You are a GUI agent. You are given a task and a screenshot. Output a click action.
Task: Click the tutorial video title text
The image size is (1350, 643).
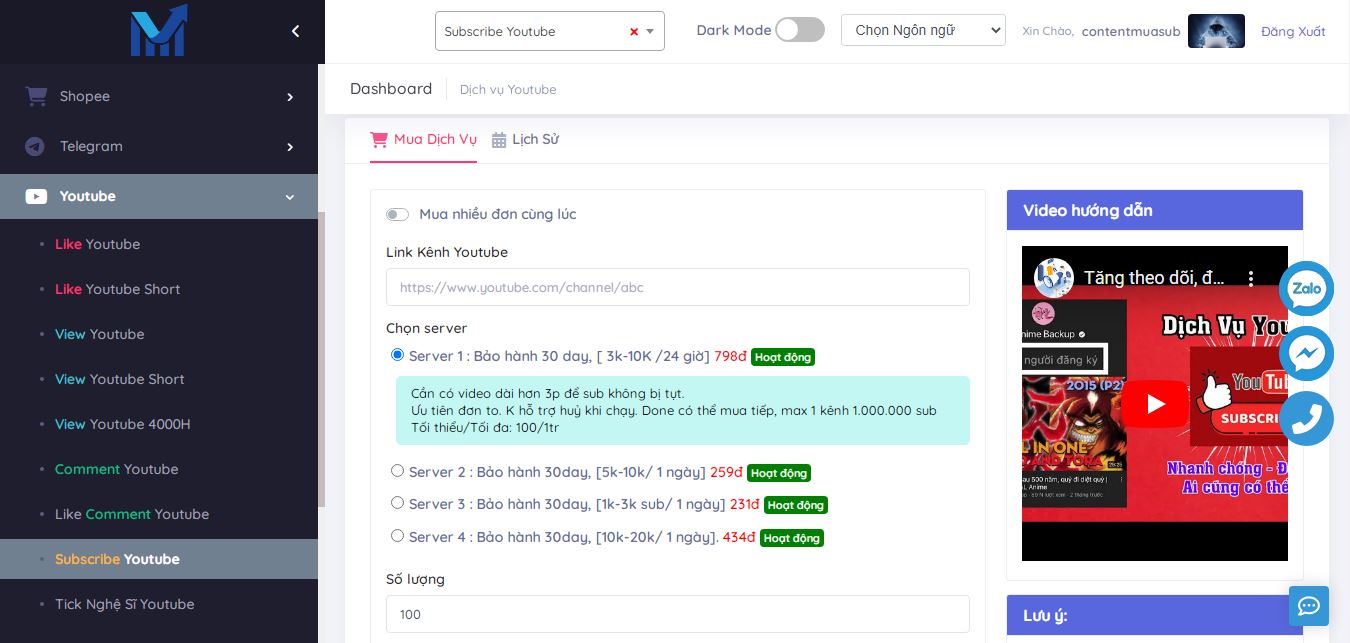pyautogui.click(x=1155, y=278)
